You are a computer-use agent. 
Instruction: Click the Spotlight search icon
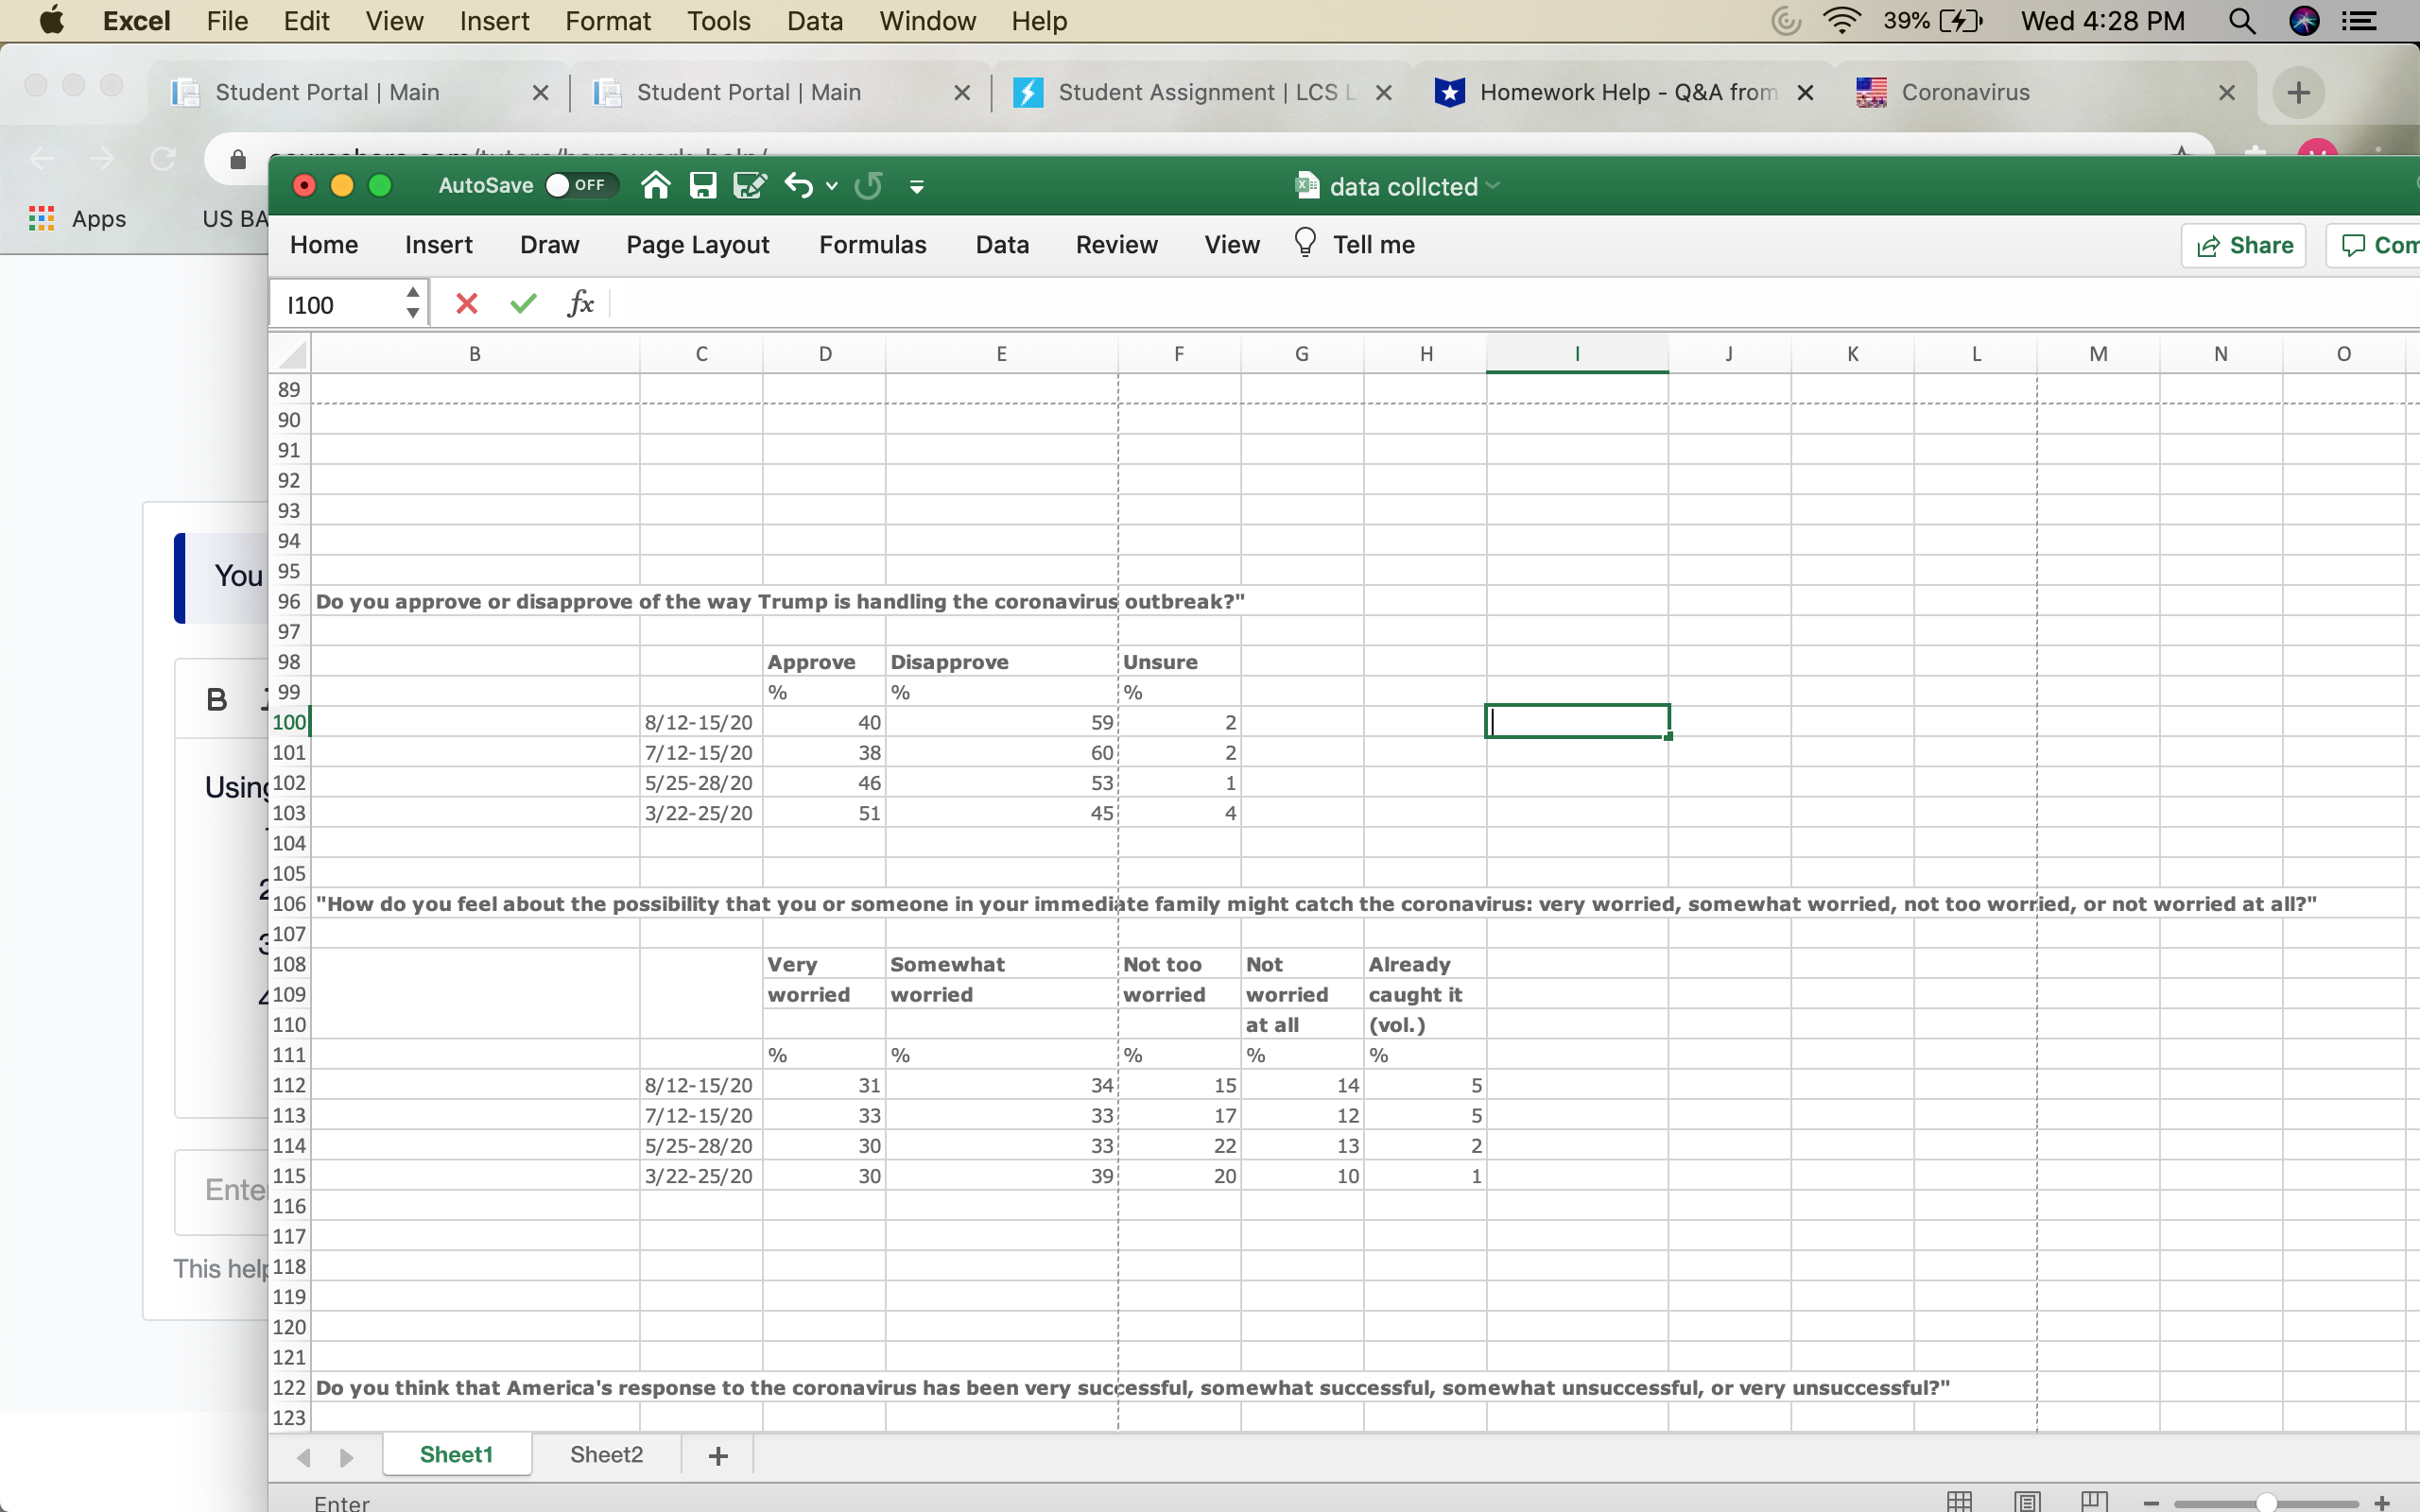2241,21
